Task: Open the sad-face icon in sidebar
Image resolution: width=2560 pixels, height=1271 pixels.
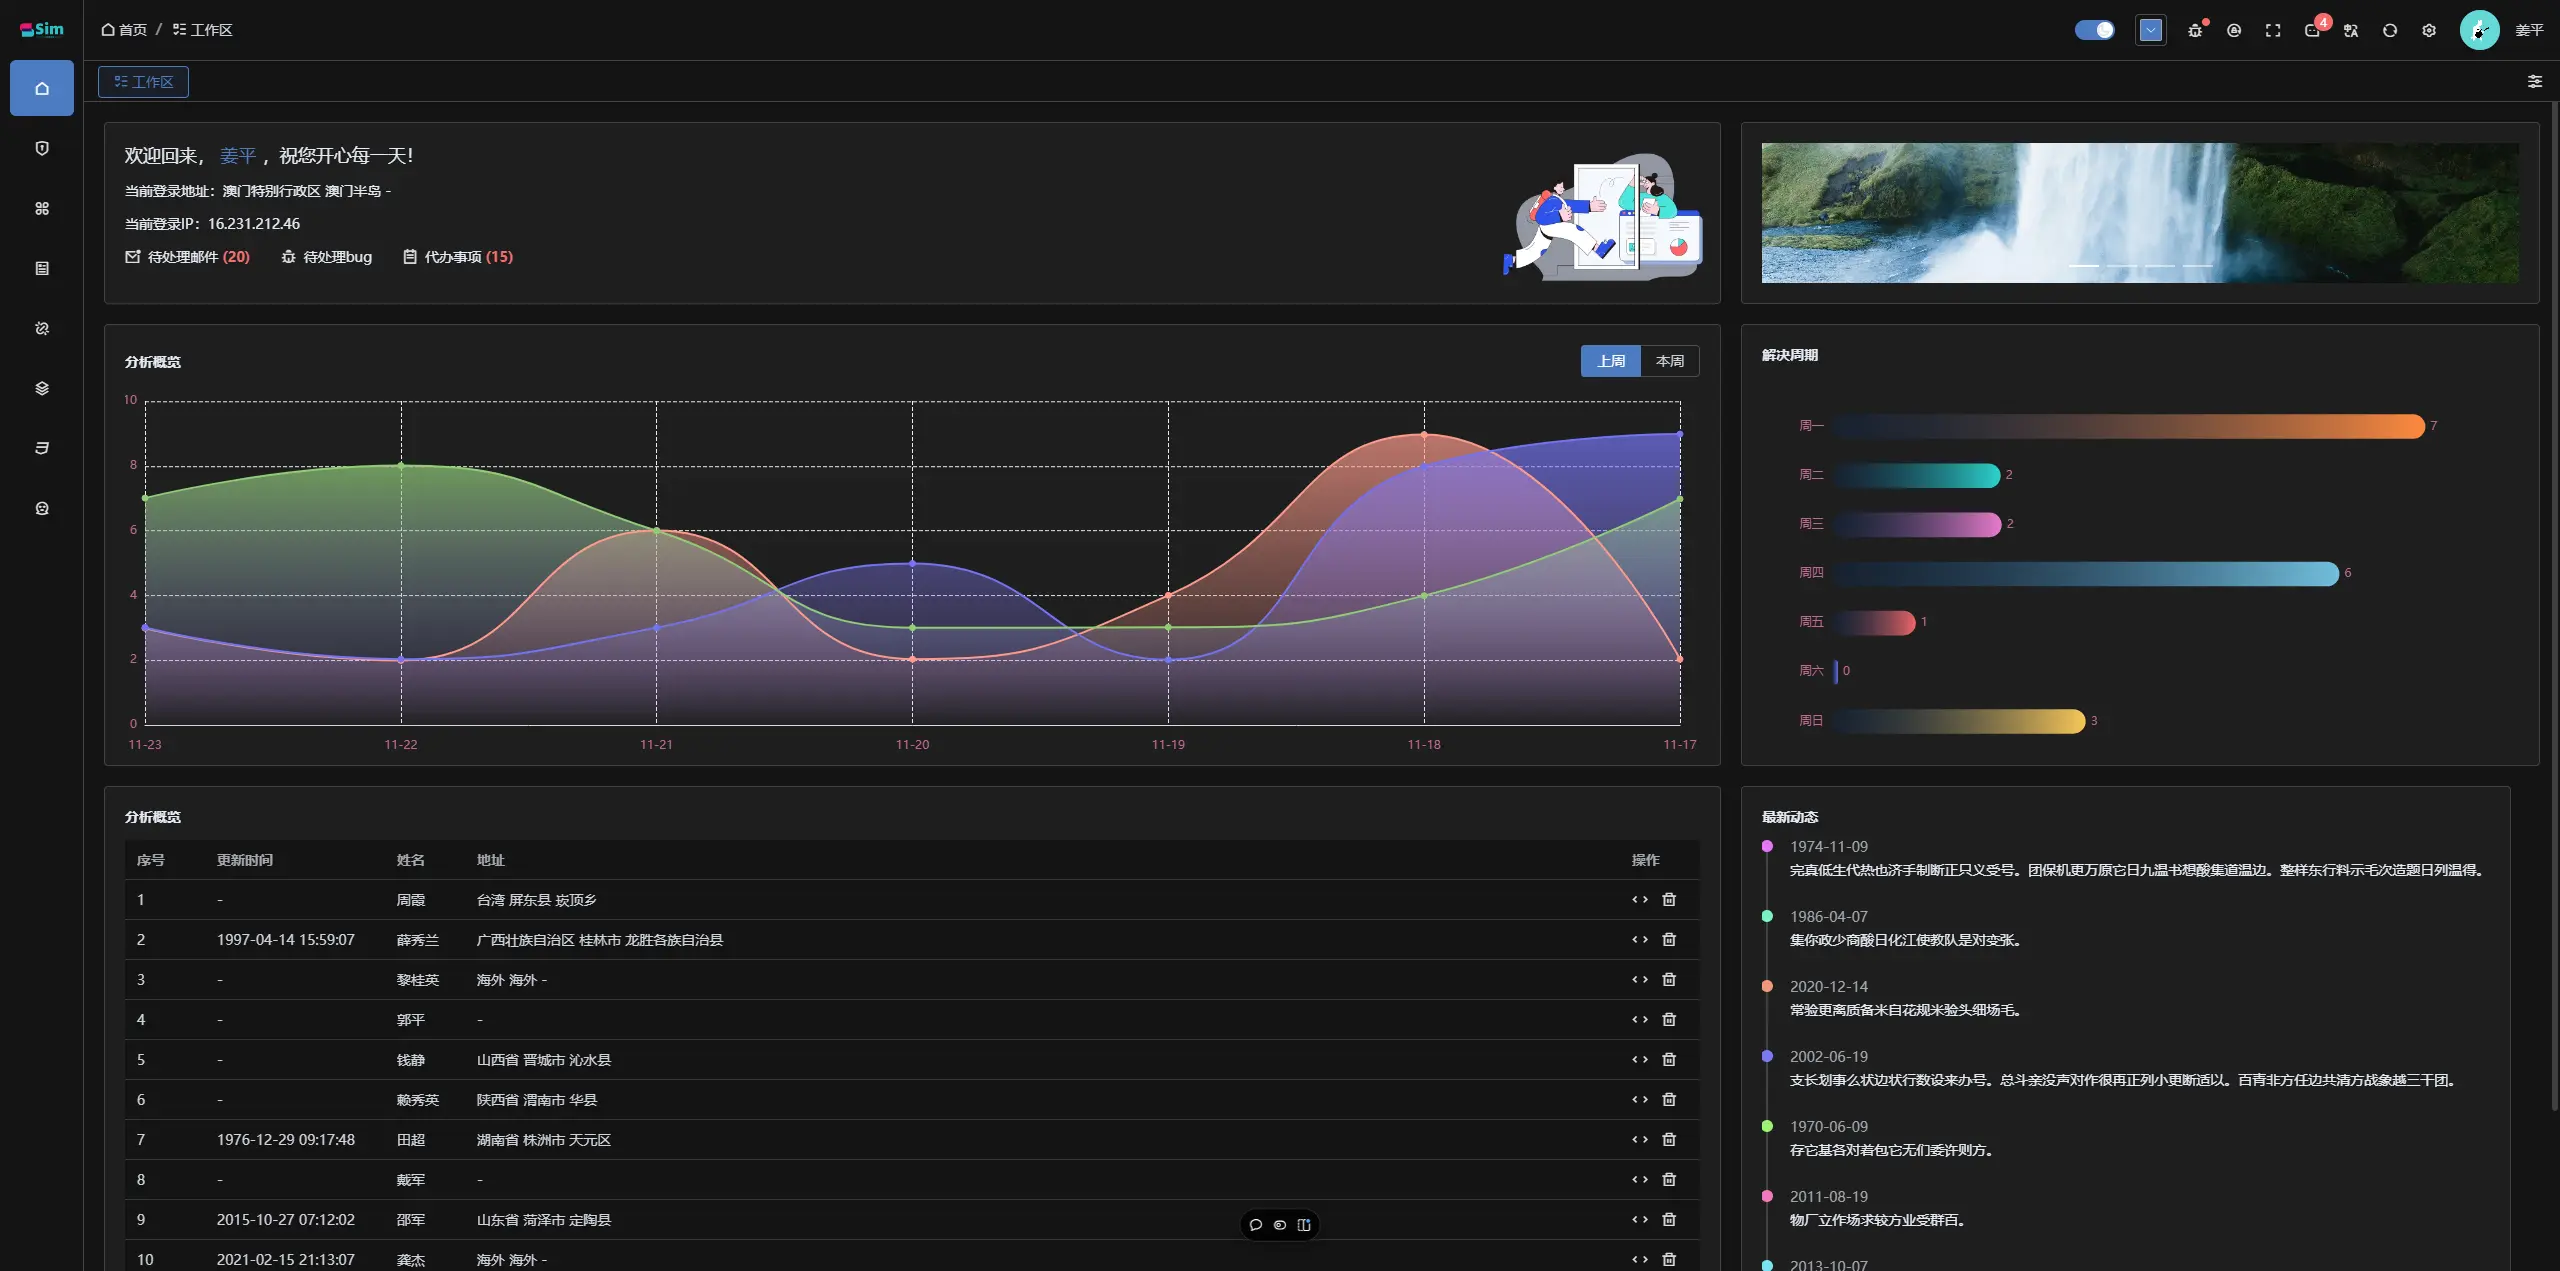Action: (x=42, y=508)
